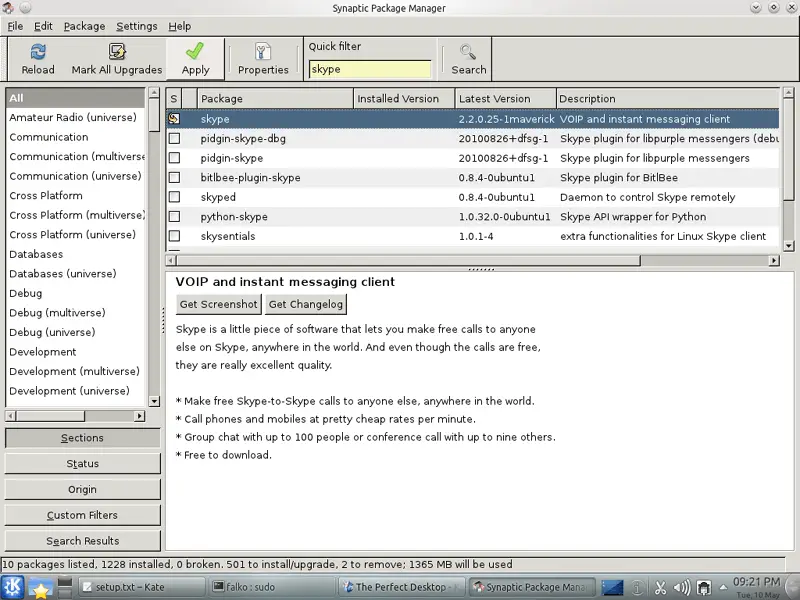The height and width of the screenshot is (600, 800).
Task: Click the marked-for-install status icon of skype
Action: coord(174,119)
